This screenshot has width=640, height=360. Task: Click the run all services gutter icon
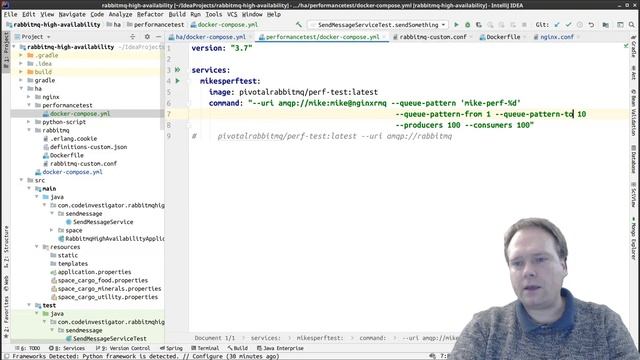tap(178, 70)
